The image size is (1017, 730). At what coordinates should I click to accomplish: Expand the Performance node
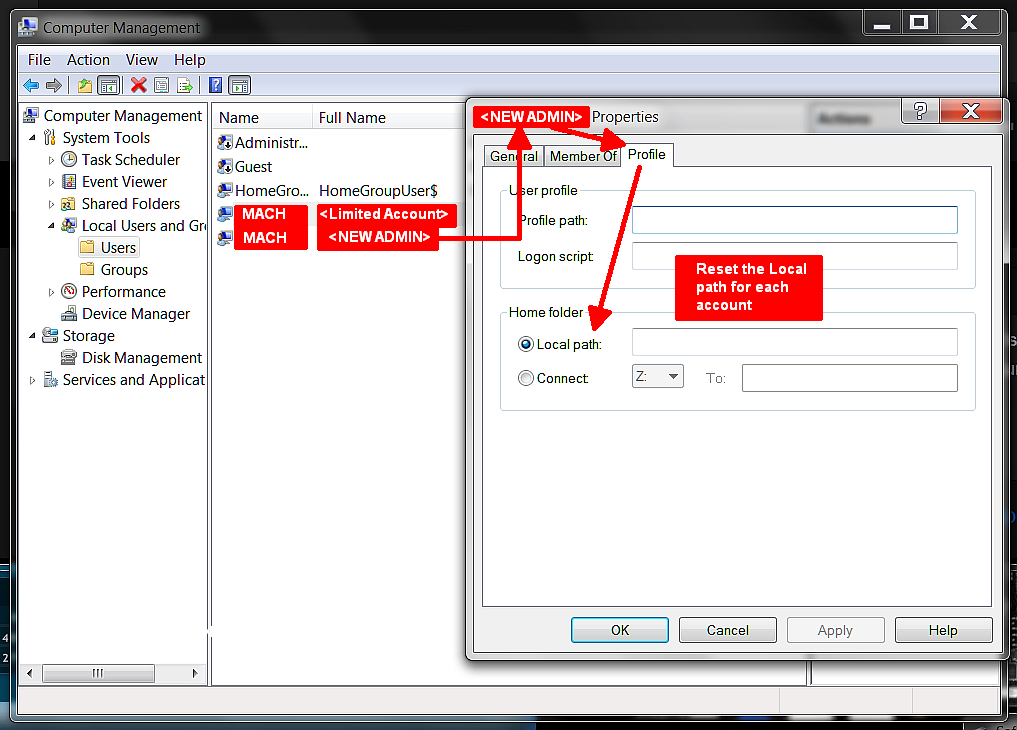click(51, 292)
